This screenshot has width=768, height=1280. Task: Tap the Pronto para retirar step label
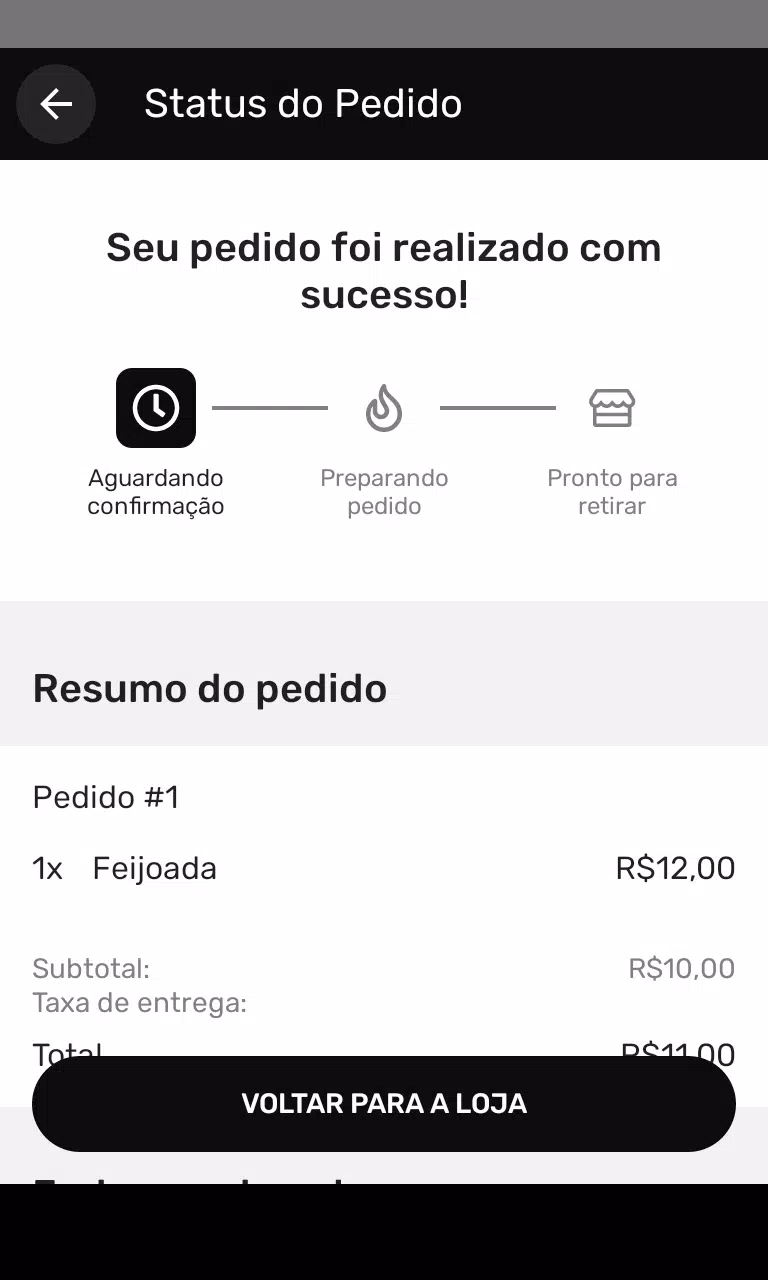[x=612, y=492]
